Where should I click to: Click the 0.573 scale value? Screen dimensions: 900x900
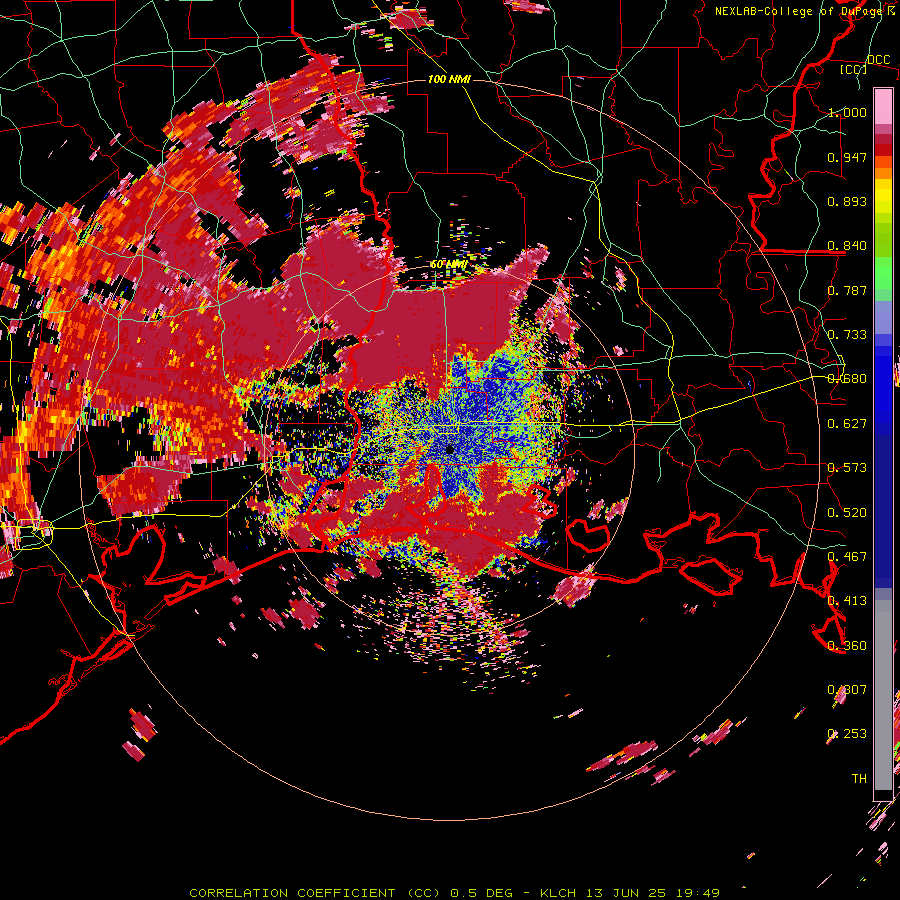847,468
